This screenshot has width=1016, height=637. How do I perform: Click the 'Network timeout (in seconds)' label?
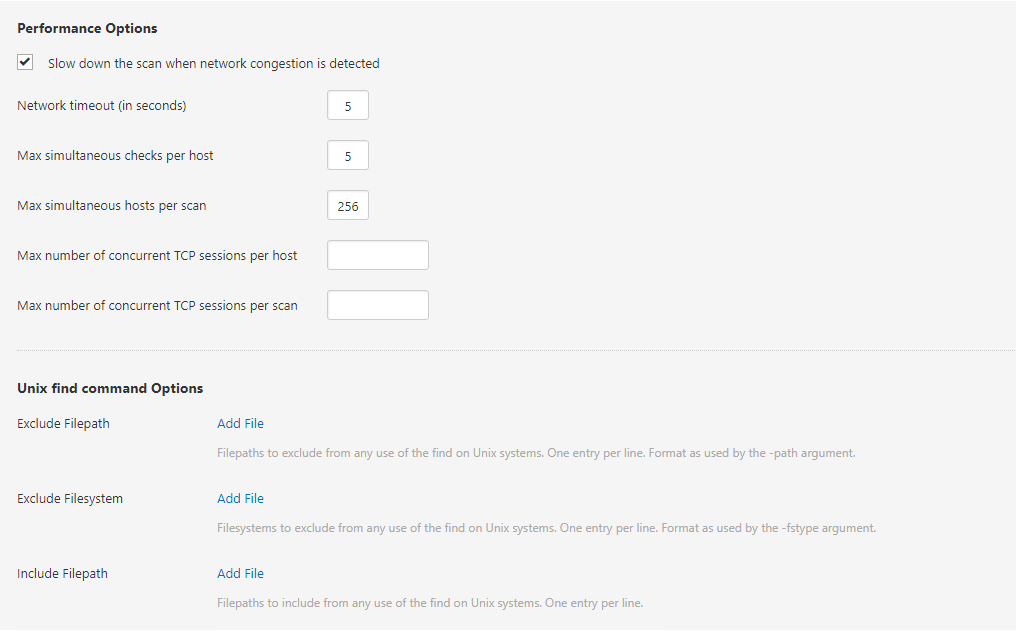click(x=102, y=106)
